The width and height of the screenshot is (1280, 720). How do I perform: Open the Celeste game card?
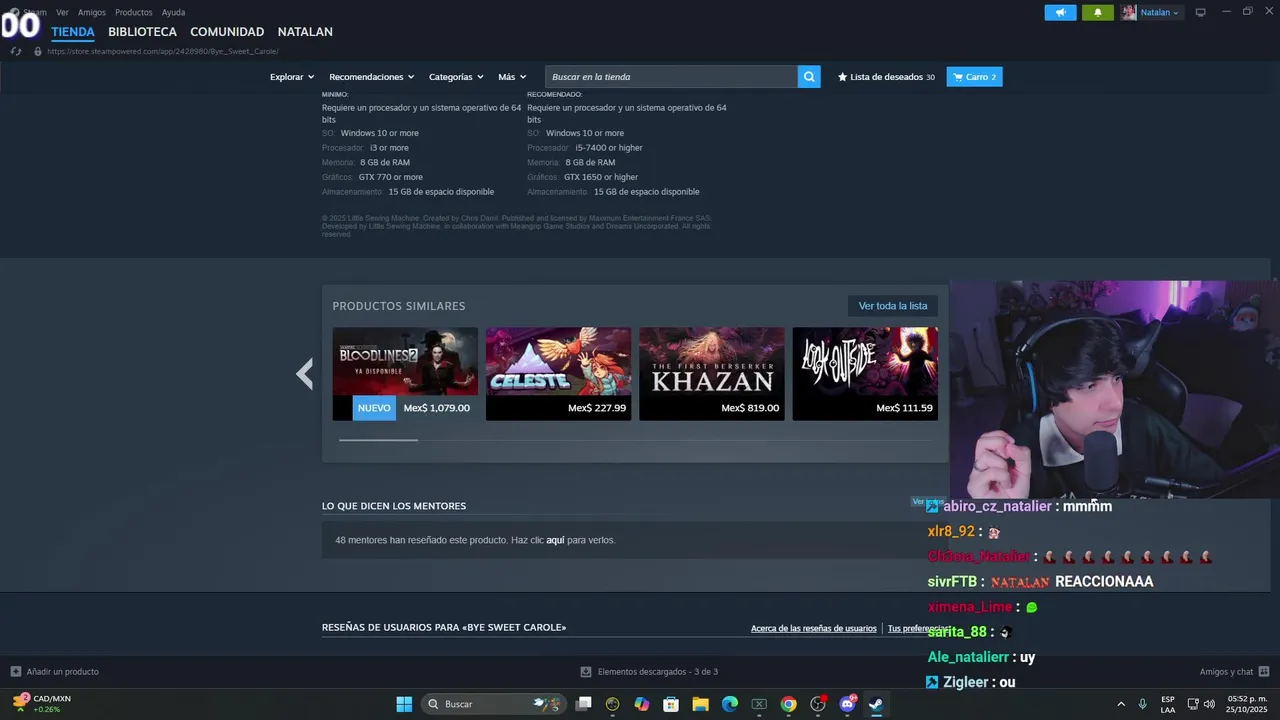(x=558, y=374)
